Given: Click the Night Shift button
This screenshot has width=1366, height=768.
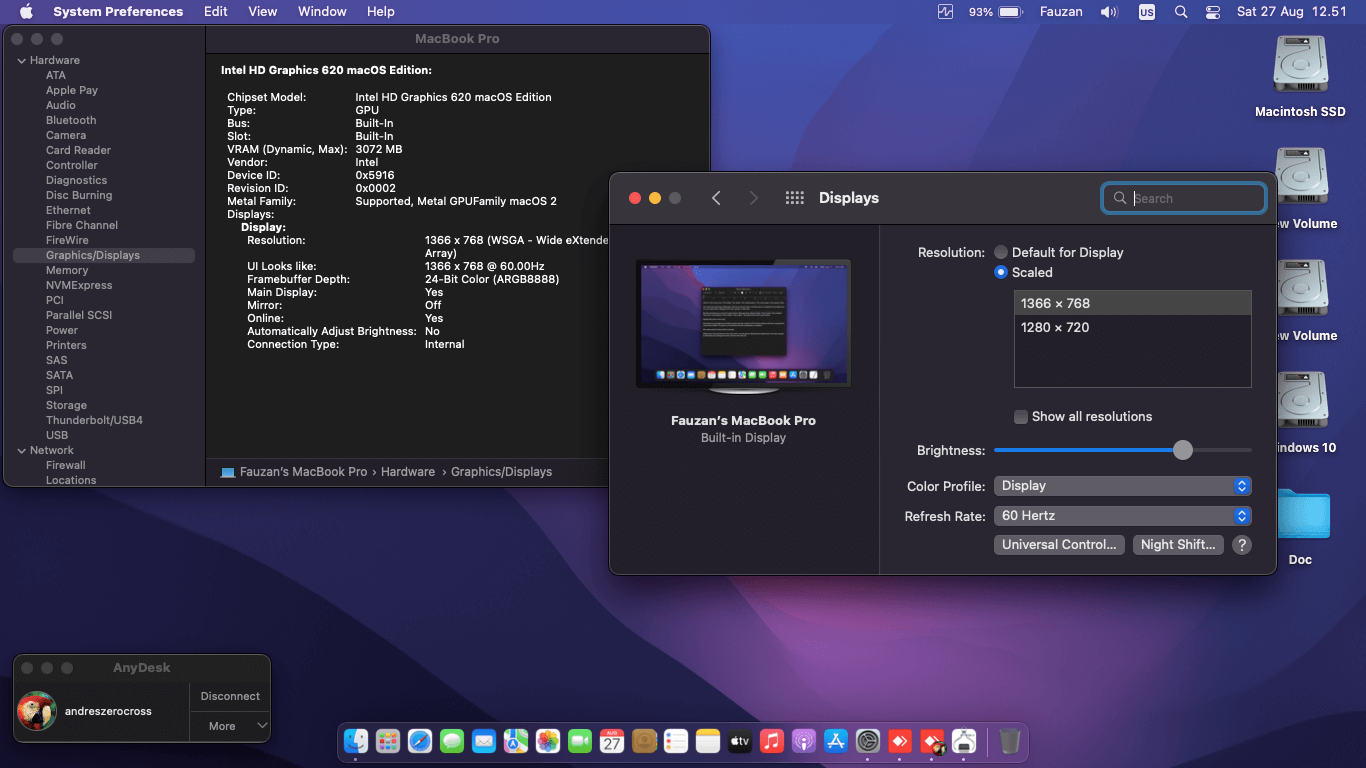Looking at the screenshot, I should (x=1178, y=545).
